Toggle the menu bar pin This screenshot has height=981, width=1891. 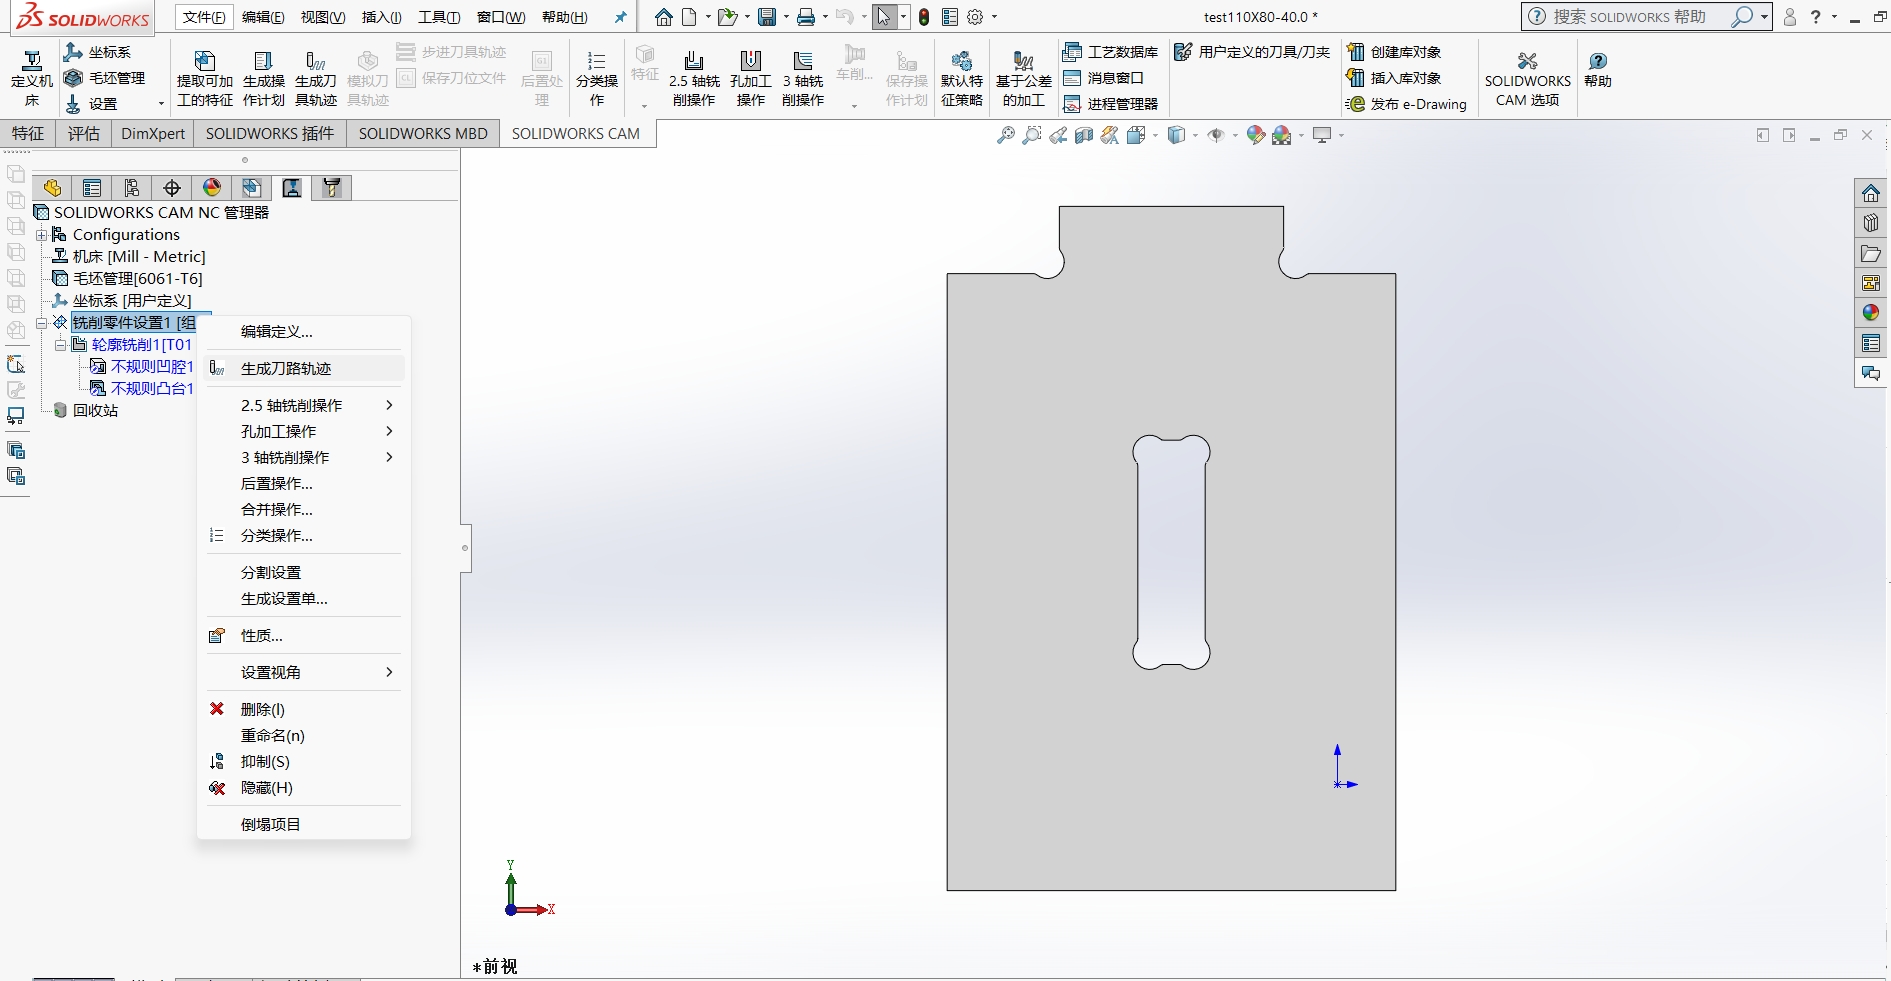coord(620,17)
